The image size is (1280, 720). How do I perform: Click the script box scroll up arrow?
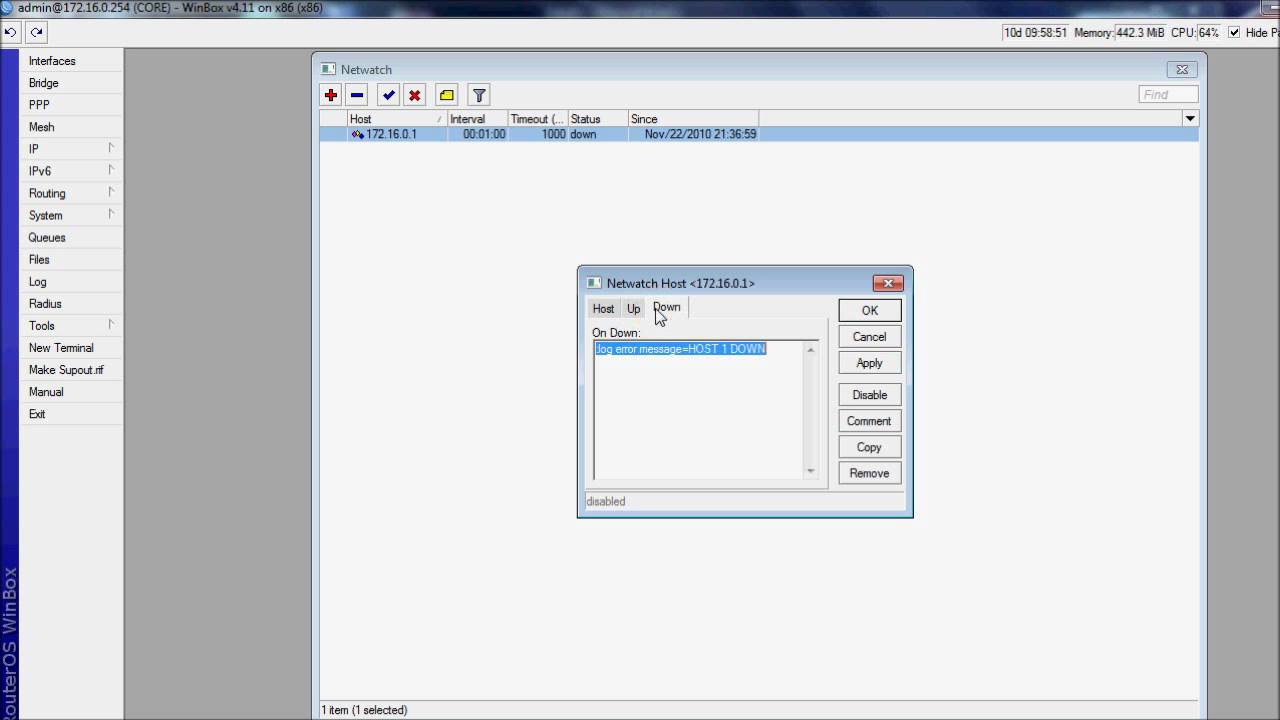tap(811, 349)
